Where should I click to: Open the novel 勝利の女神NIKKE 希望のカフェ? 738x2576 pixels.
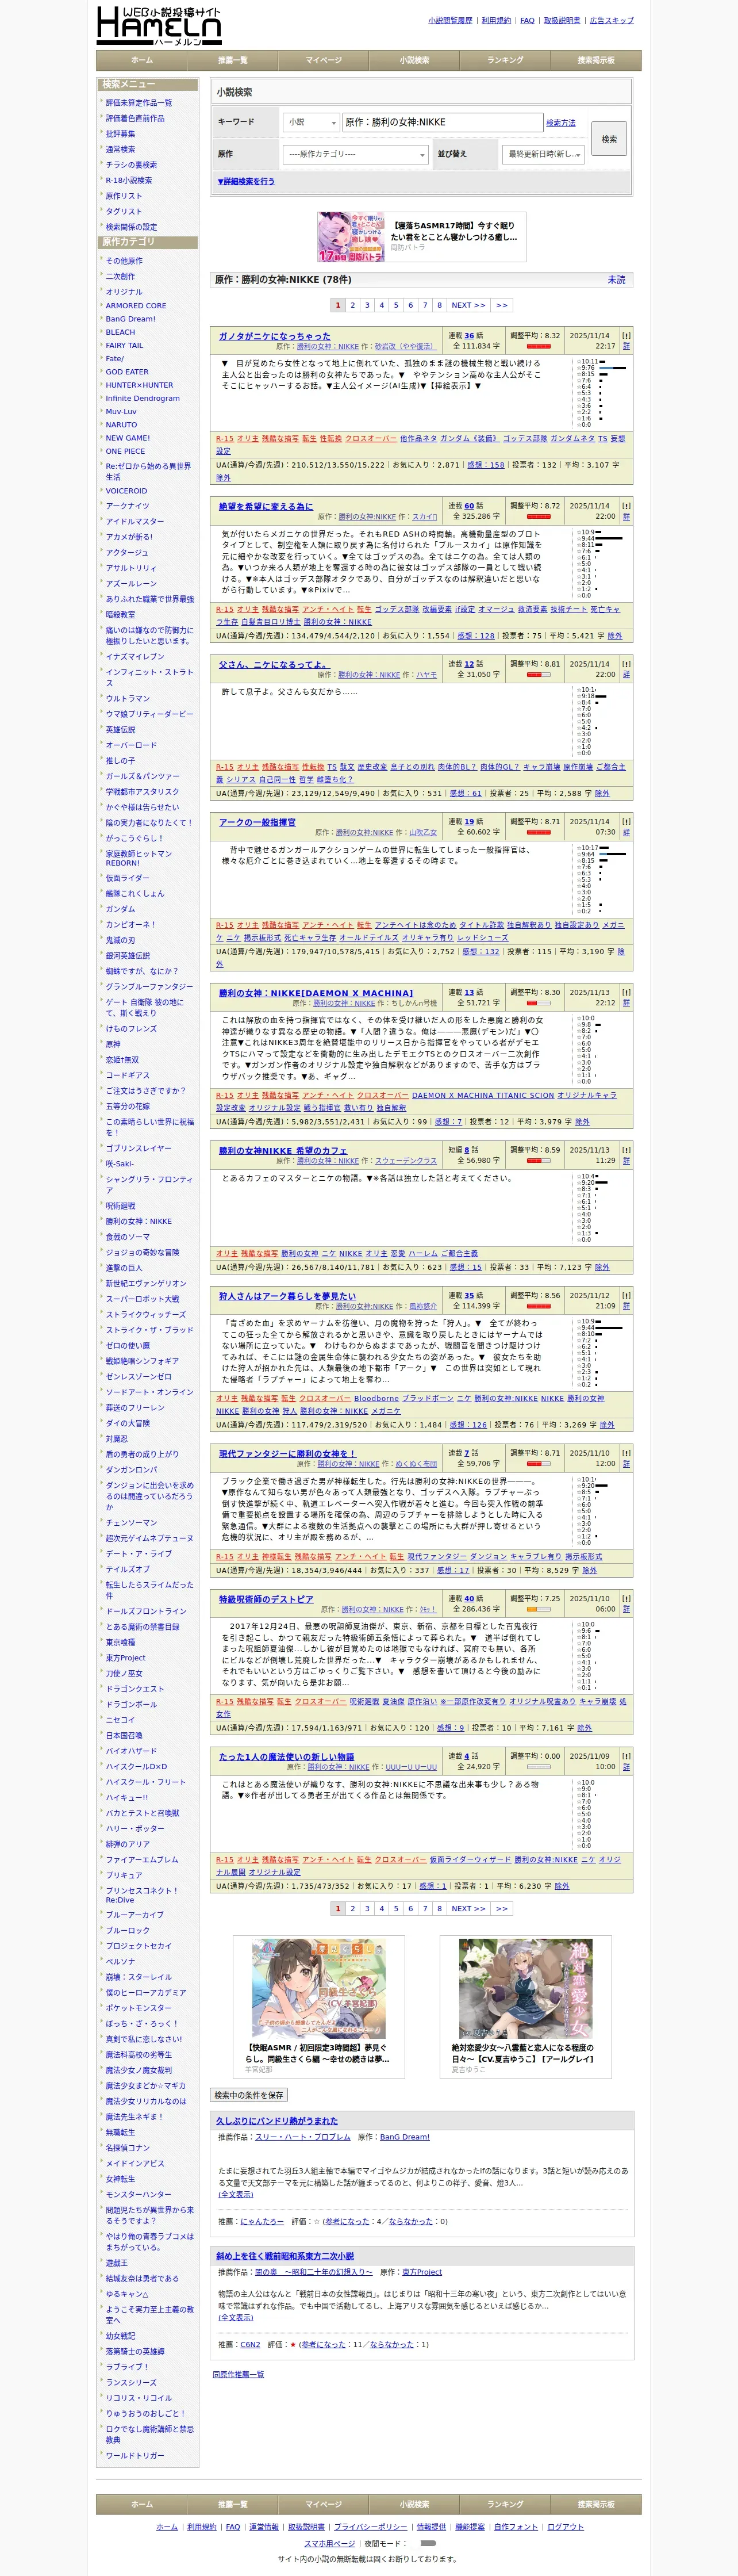283,1151
